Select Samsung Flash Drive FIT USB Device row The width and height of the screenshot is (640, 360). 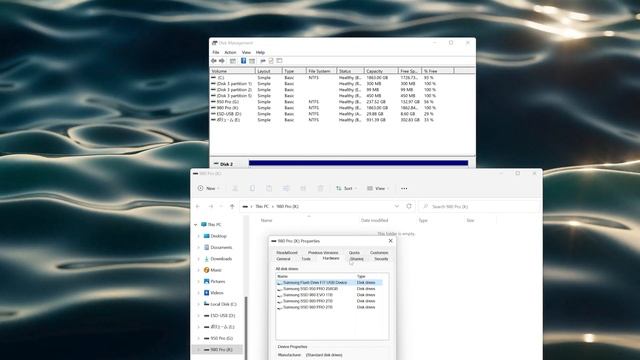point(329,282)
